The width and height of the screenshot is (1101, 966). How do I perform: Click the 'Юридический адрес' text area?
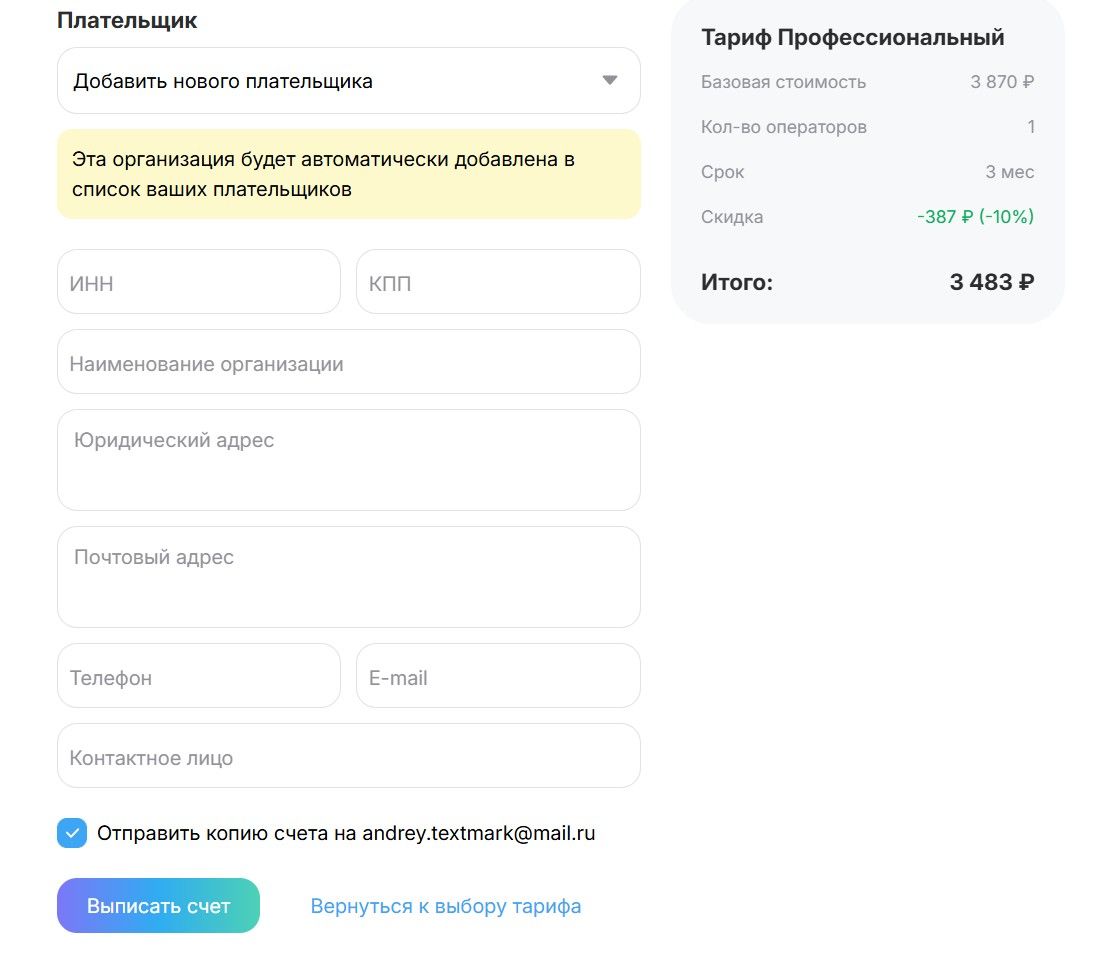click(x=348, y=460)
